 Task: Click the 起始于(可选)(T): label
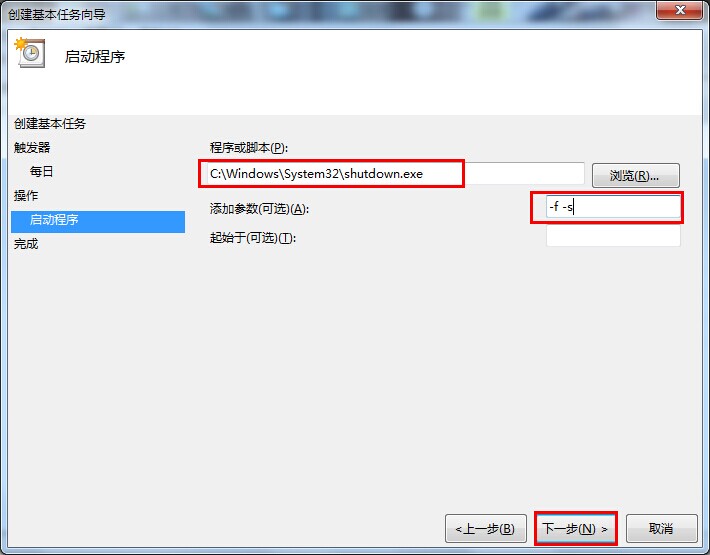pyautogui.click(x=253, y=238)
